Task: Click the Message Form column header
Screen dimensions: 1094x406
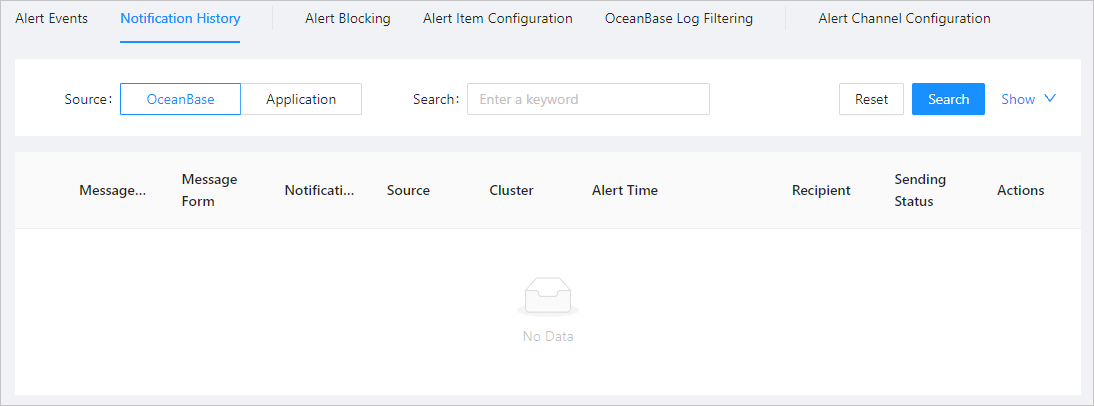Action: pyautogui.click(x=209, y=190)
